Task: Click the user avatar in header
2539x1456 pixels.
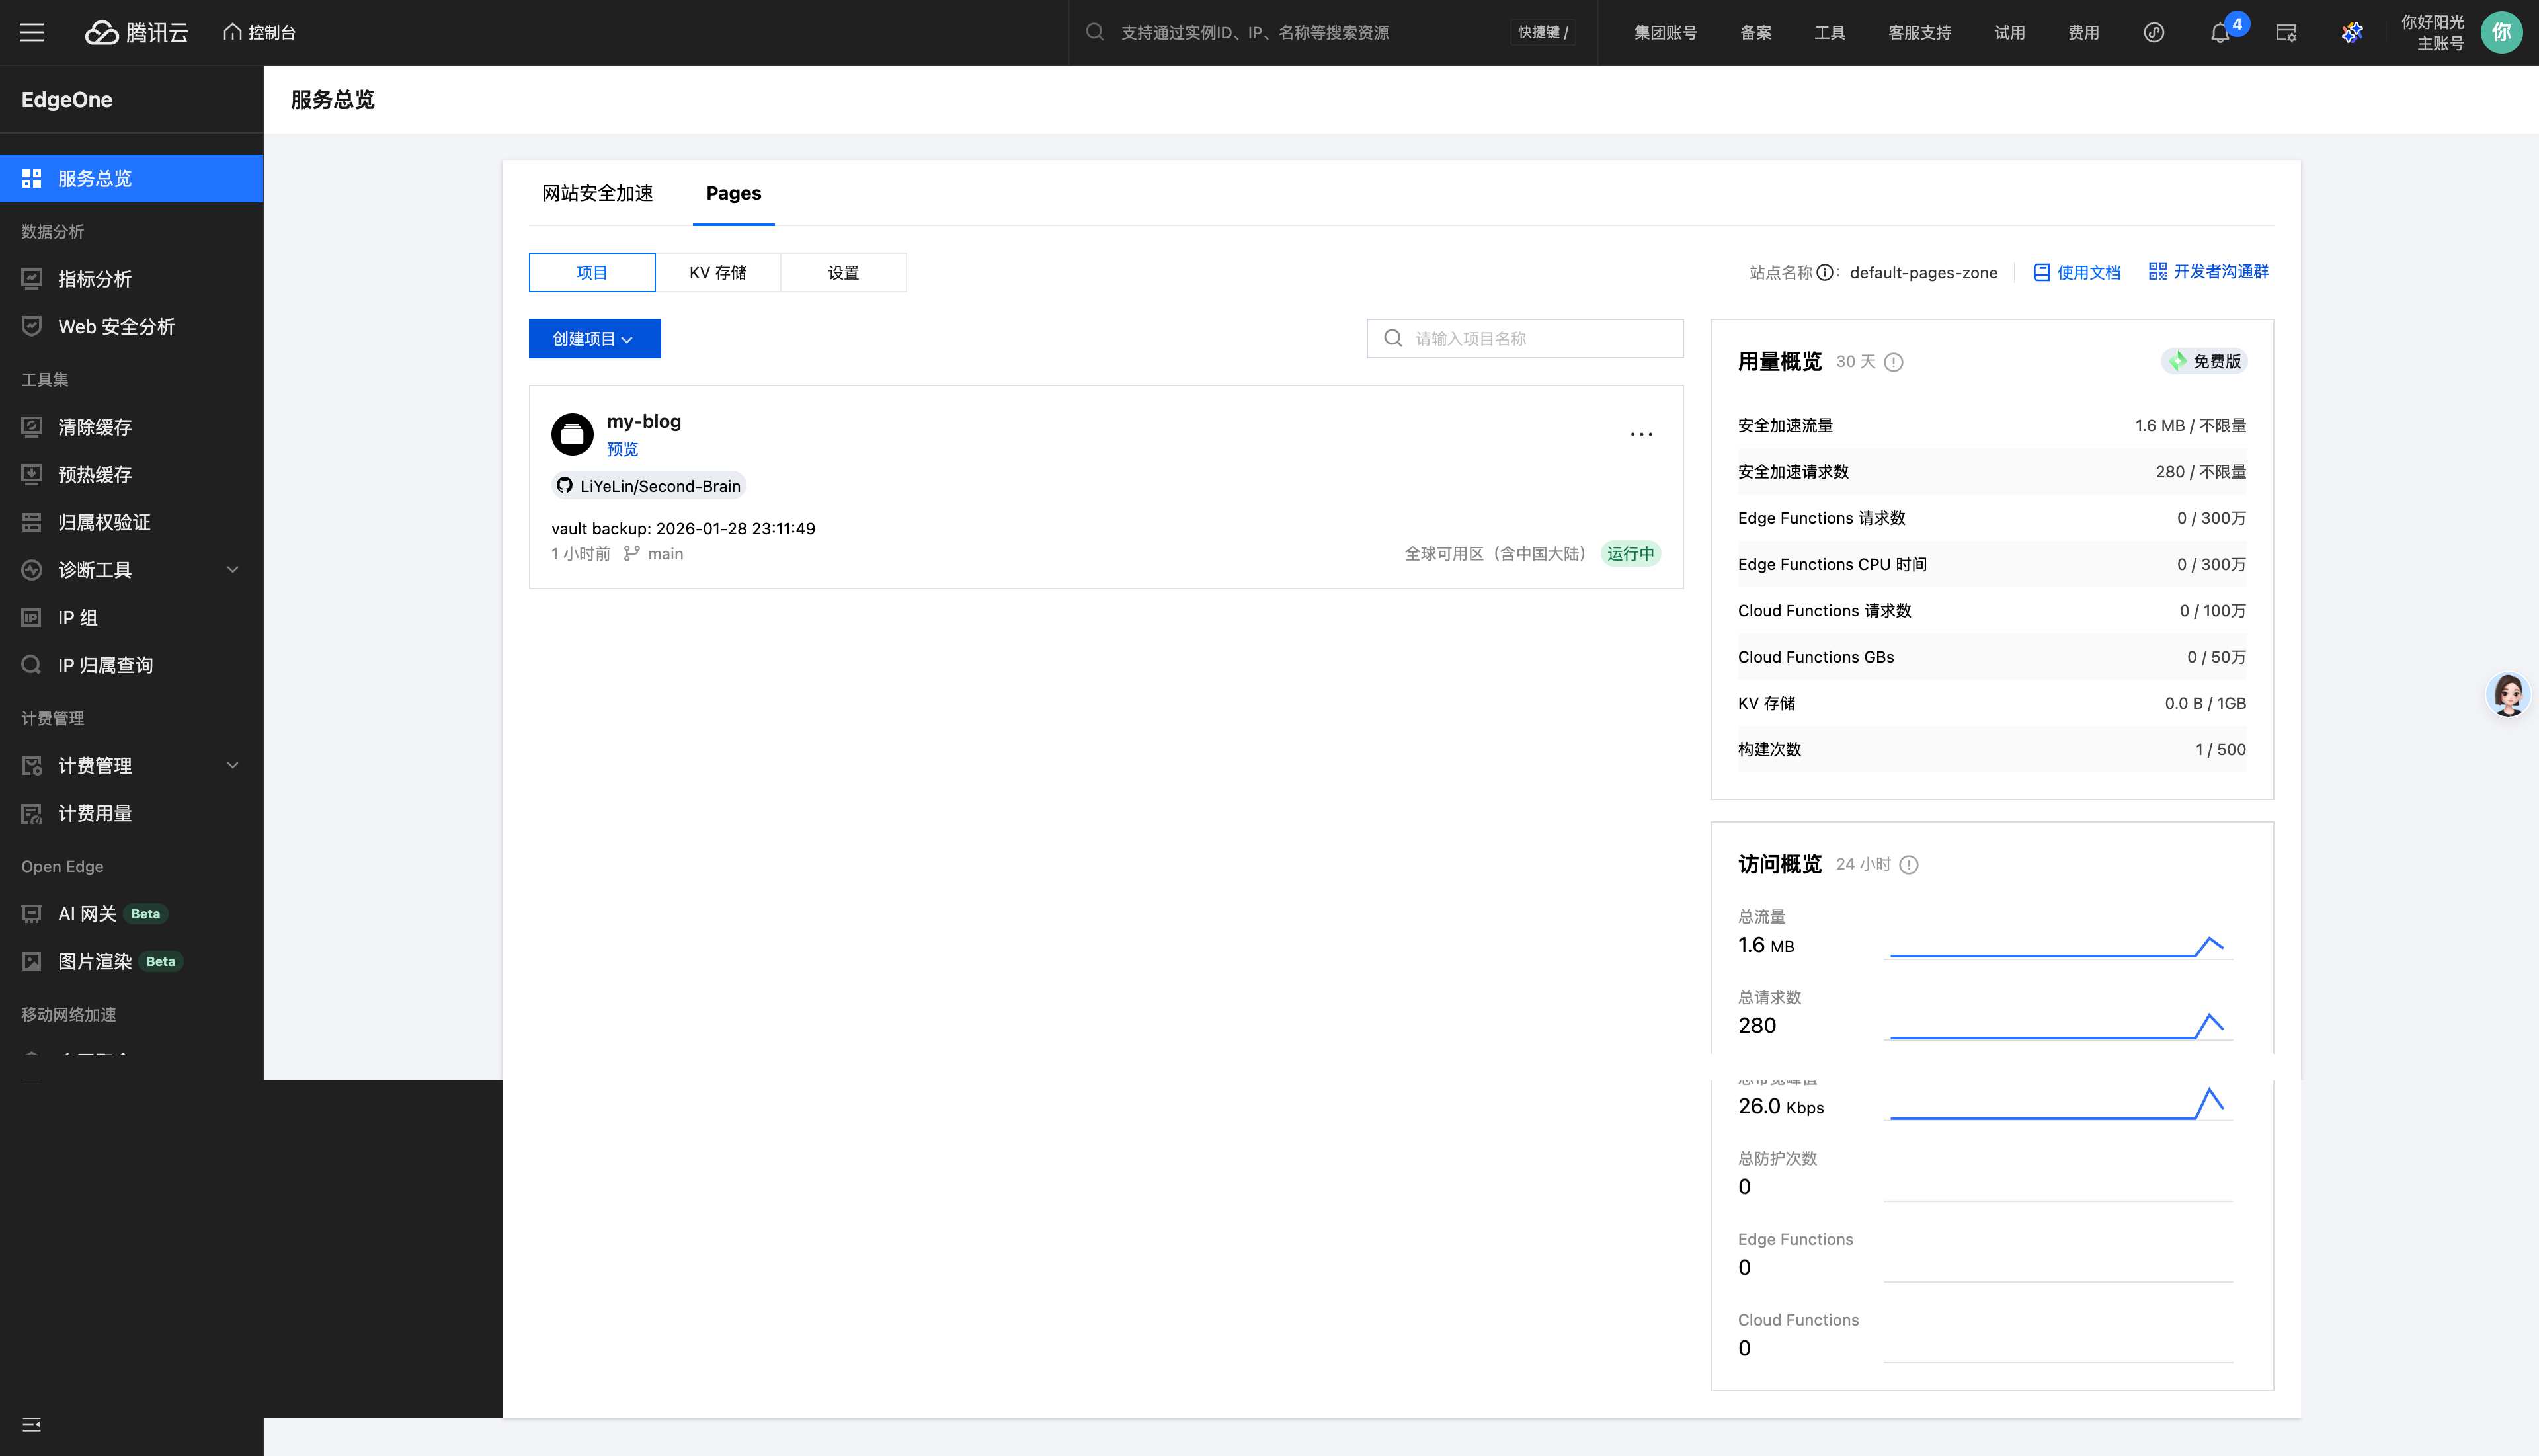Action: [x=2501, y=32]
